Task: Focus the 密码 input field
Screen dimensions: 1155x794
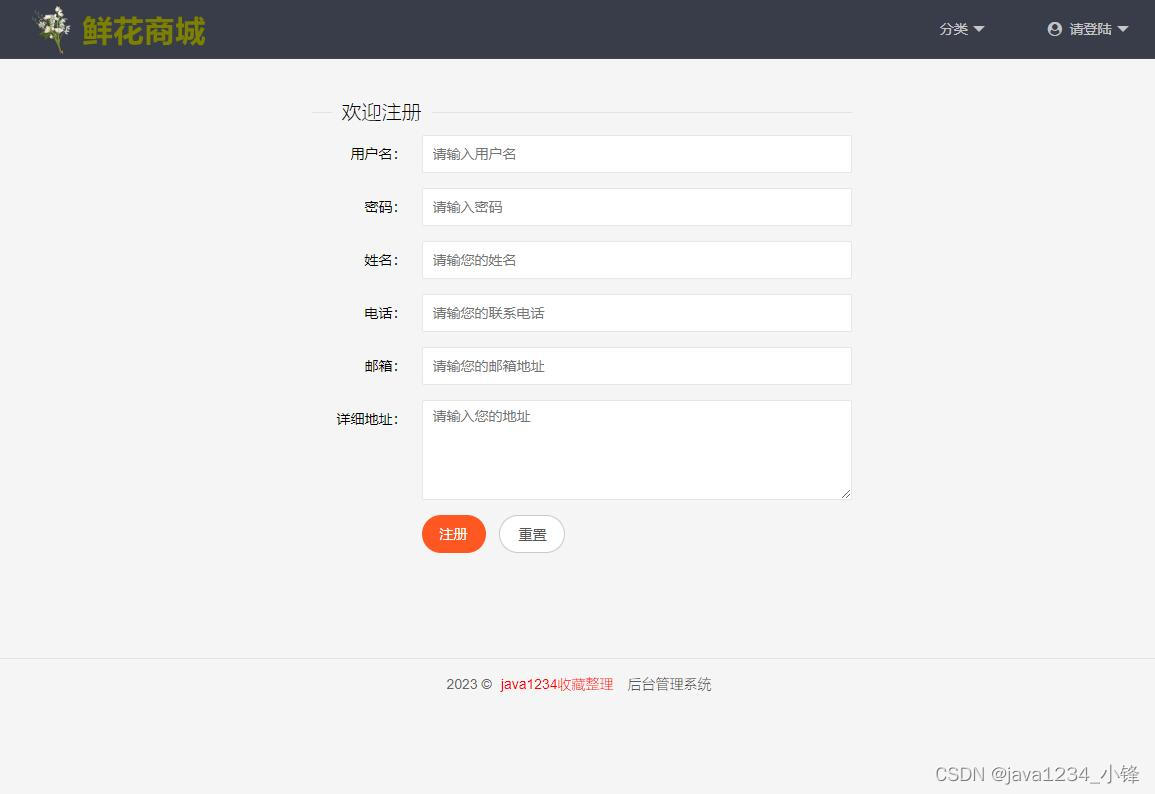Action: (x=636, y=207)
